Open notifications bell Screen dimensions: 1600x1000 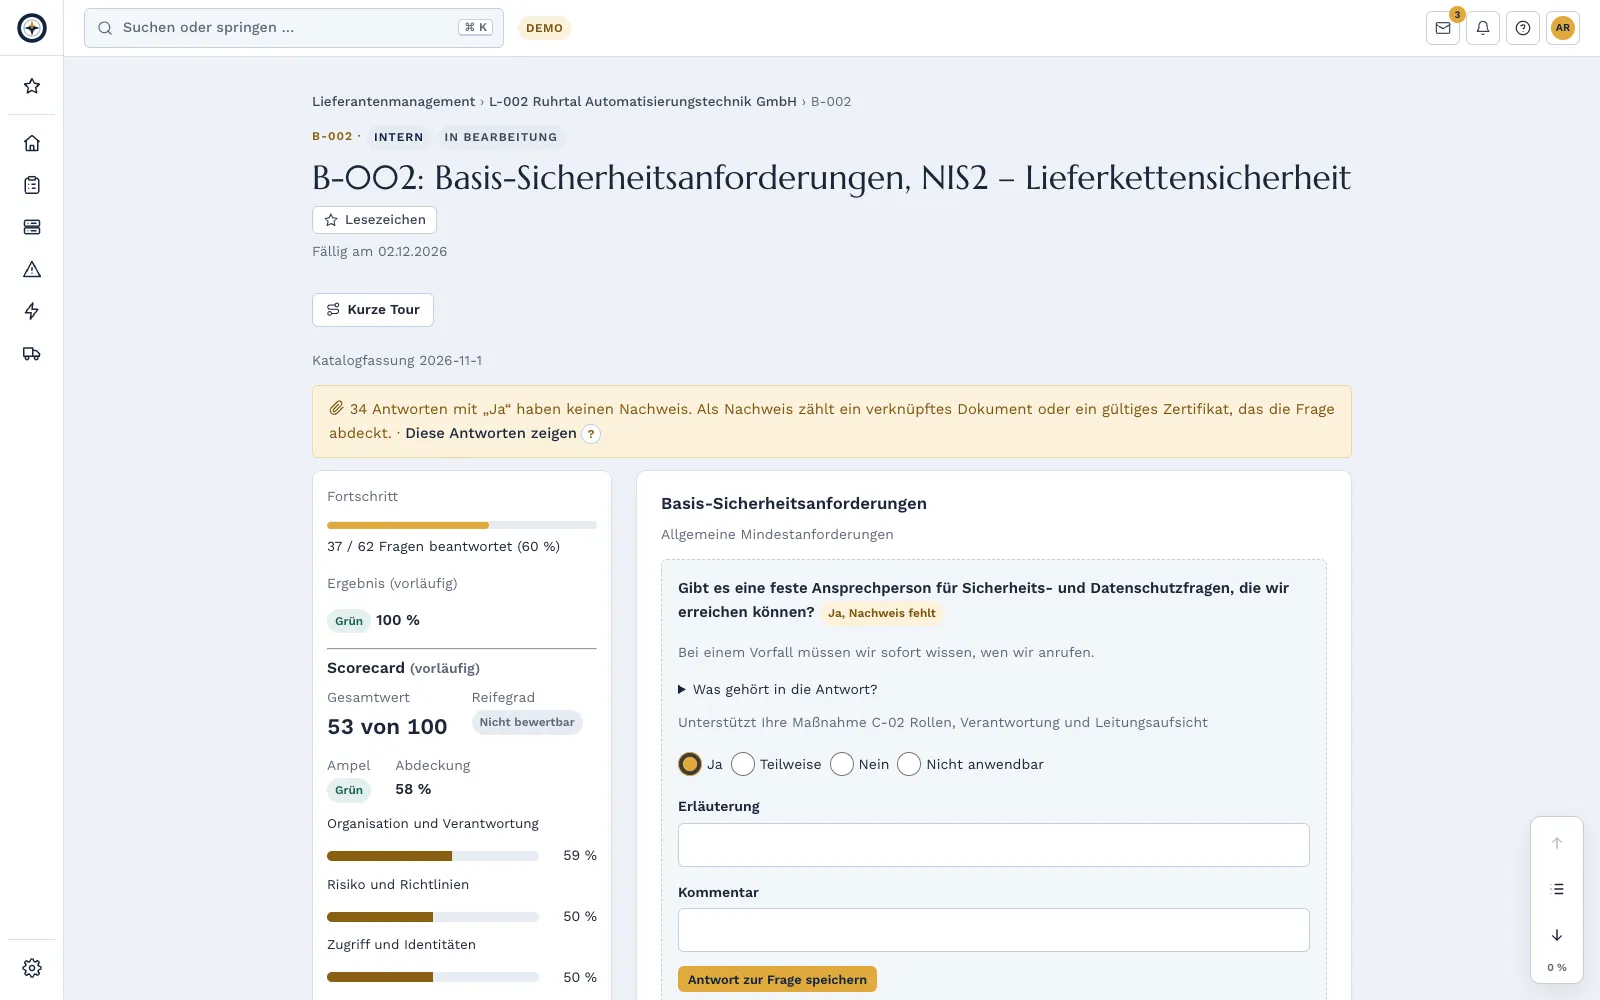tap(1483, 28)
